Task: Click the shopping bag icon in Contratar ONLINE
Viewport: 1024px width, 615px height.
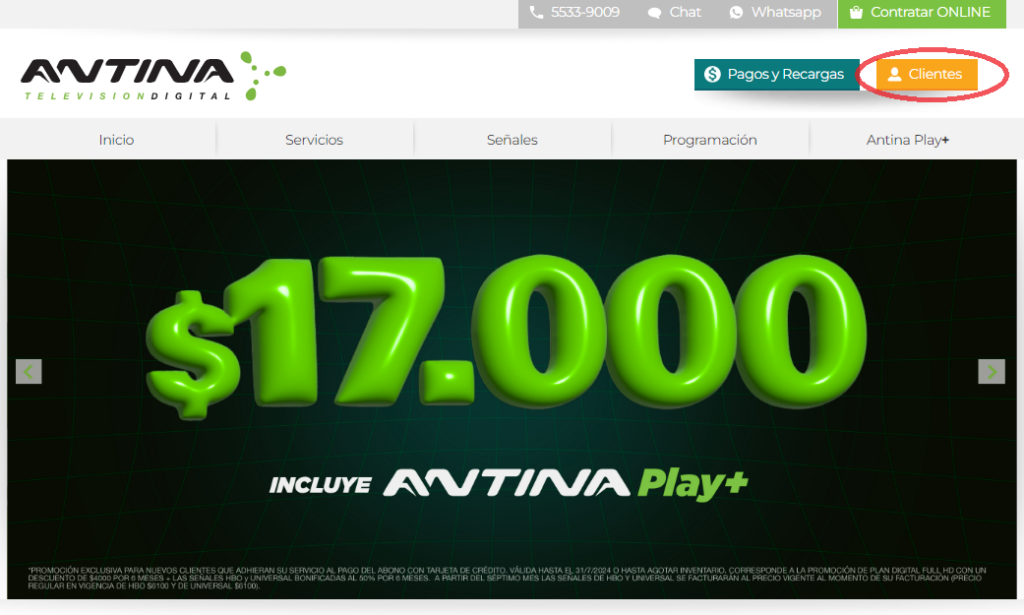Action: pyautogui.click(x=856, y=12)
